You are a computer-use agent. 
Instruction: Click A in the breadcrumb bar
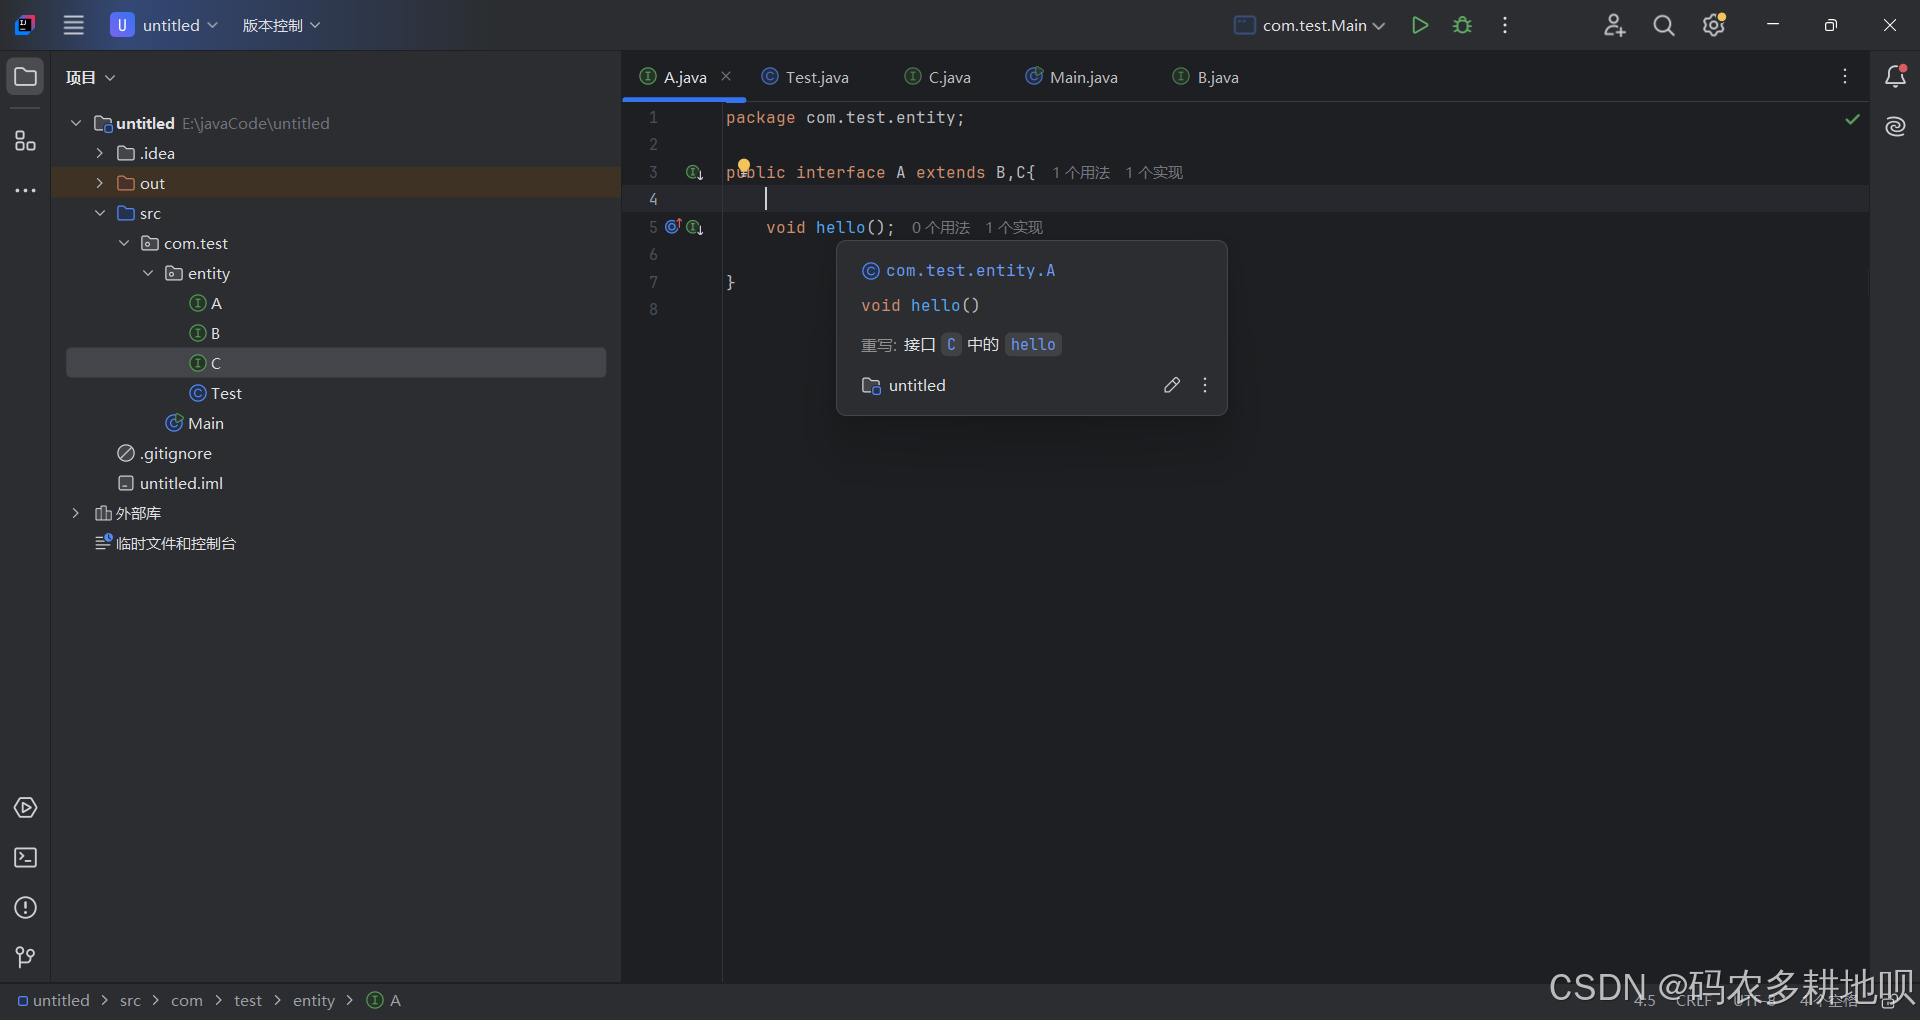384,1000
